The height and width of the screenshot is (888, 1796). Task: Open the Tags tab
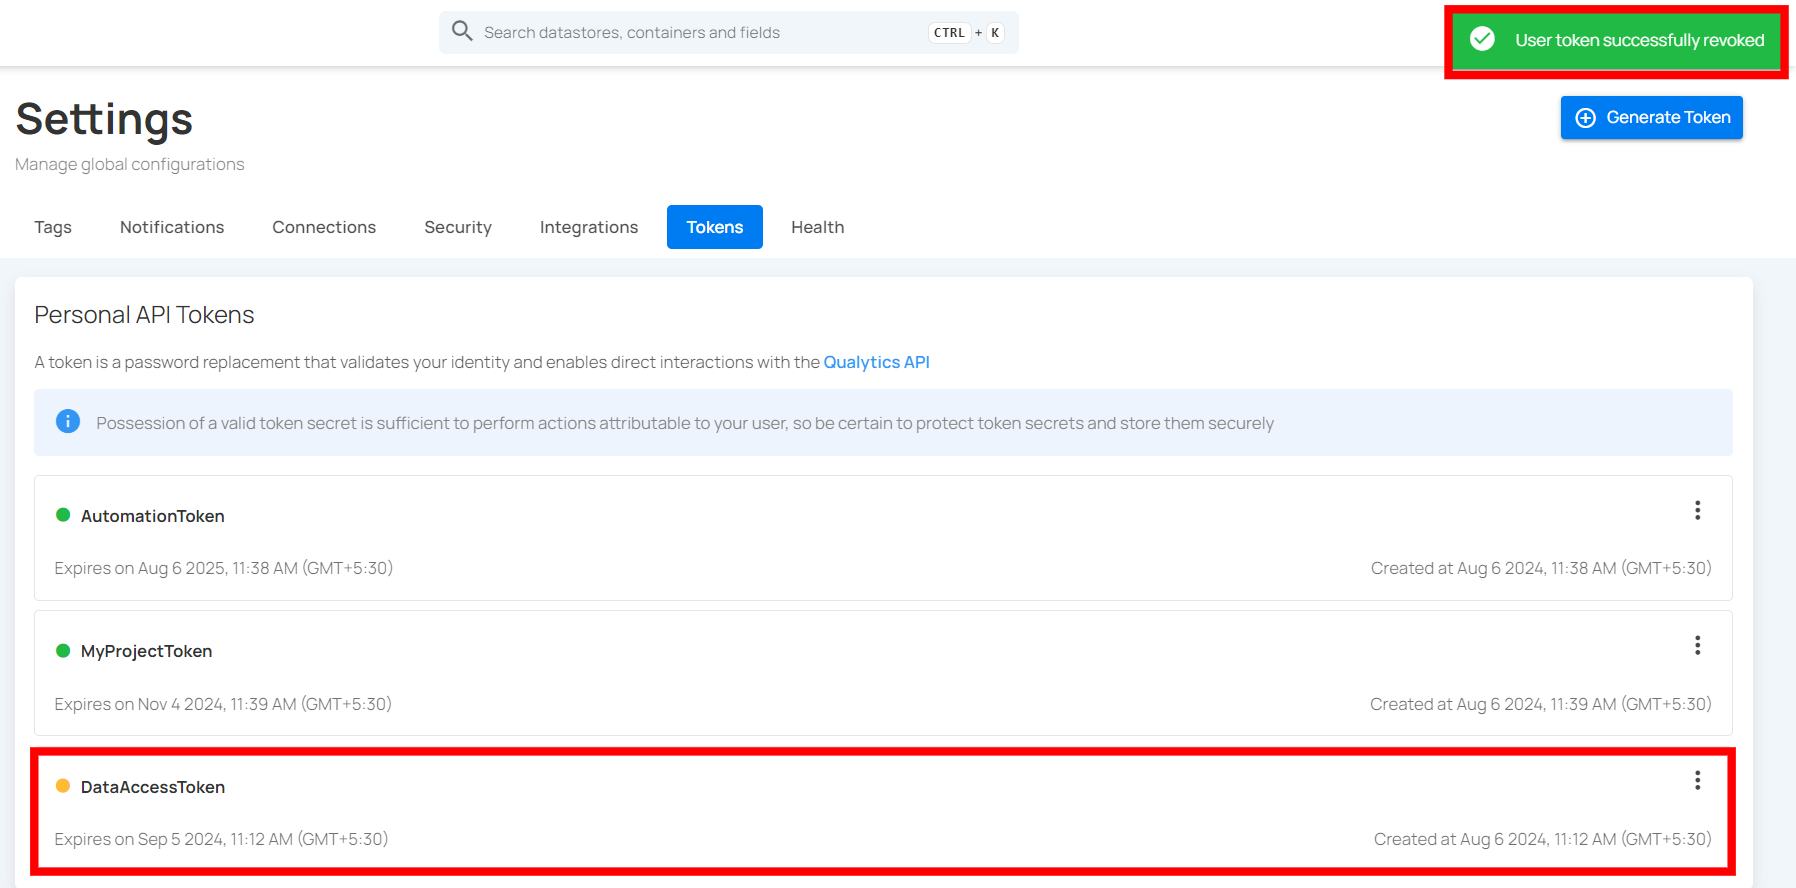click(53, 227)
